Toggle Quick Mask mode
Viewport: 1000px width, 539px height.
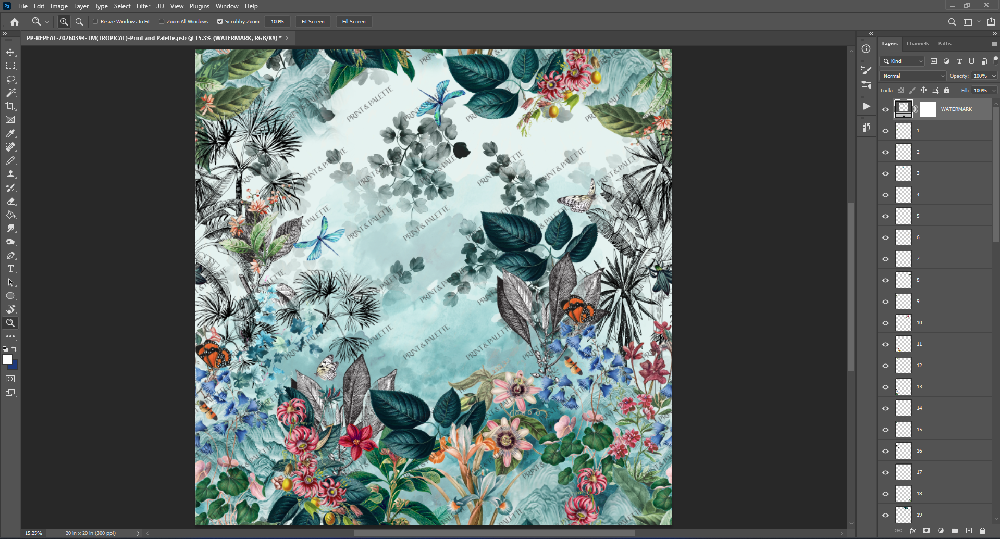10,379
